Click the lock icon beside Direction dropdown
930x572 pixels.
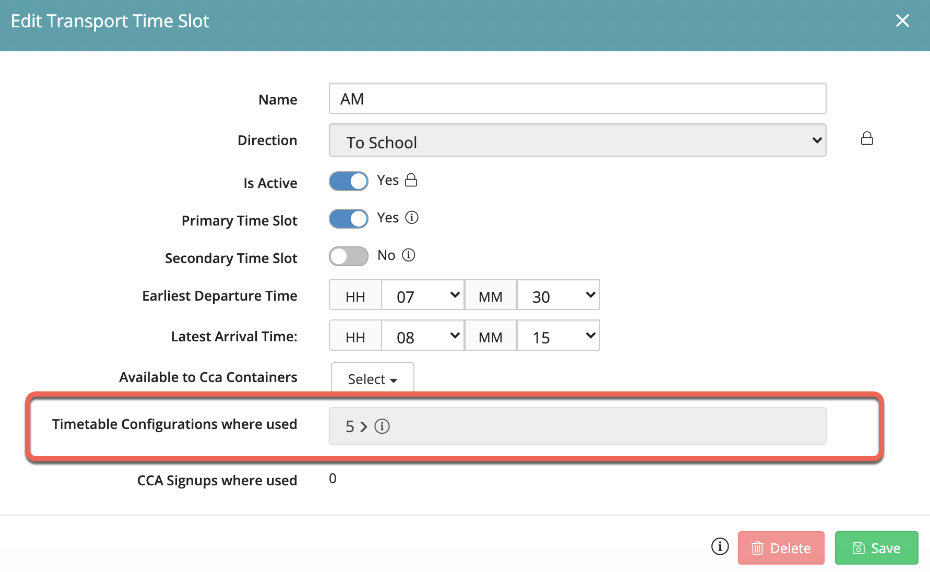click(867, 140)
